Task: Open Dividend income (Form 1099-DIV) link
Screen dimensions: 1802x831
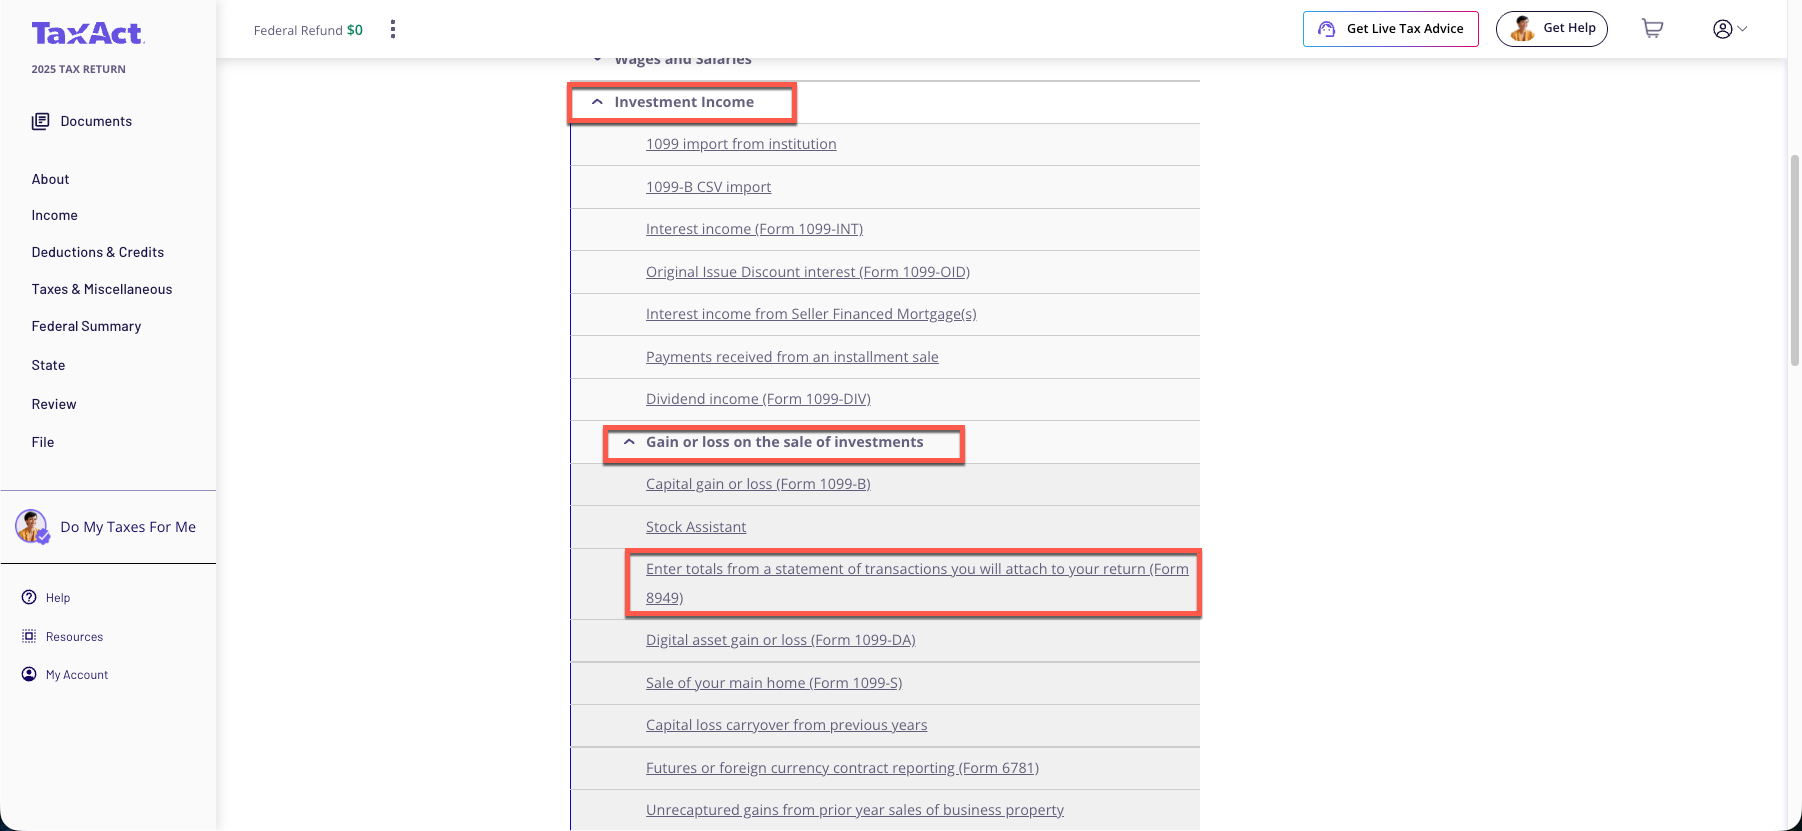Action: pyautogui.click(x=757, y=399)
